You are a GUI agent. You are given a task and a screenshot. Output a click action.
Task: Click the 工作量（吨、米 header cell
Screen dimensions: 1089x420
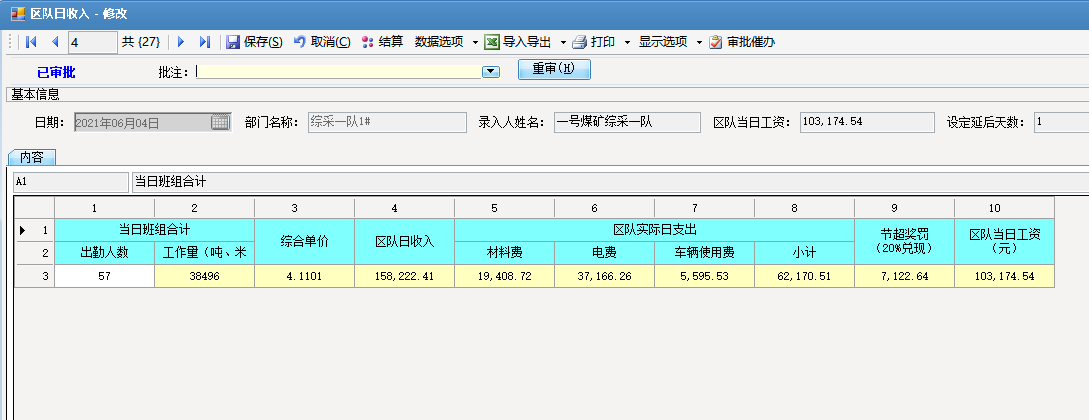pos(204,253)
